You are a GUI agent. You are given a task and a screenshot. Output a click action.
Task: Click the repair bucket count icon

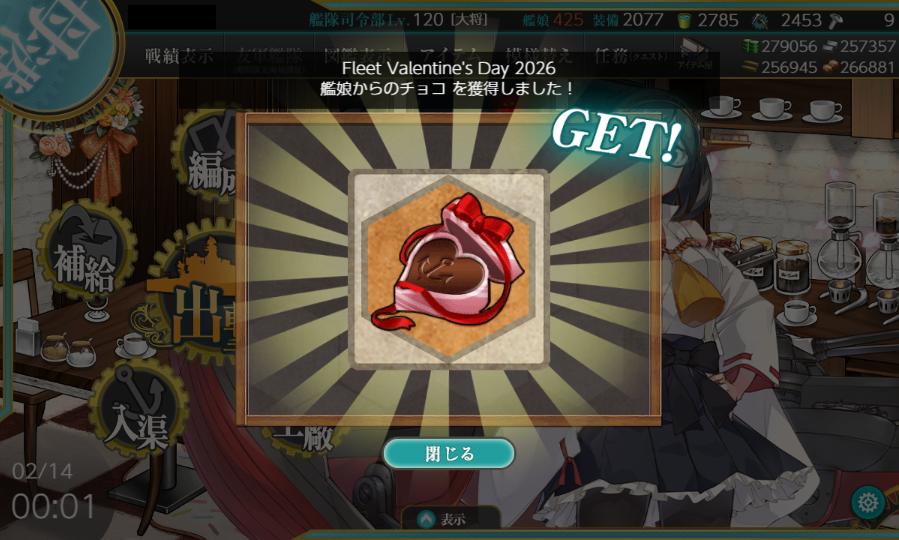tap(684, 21)
